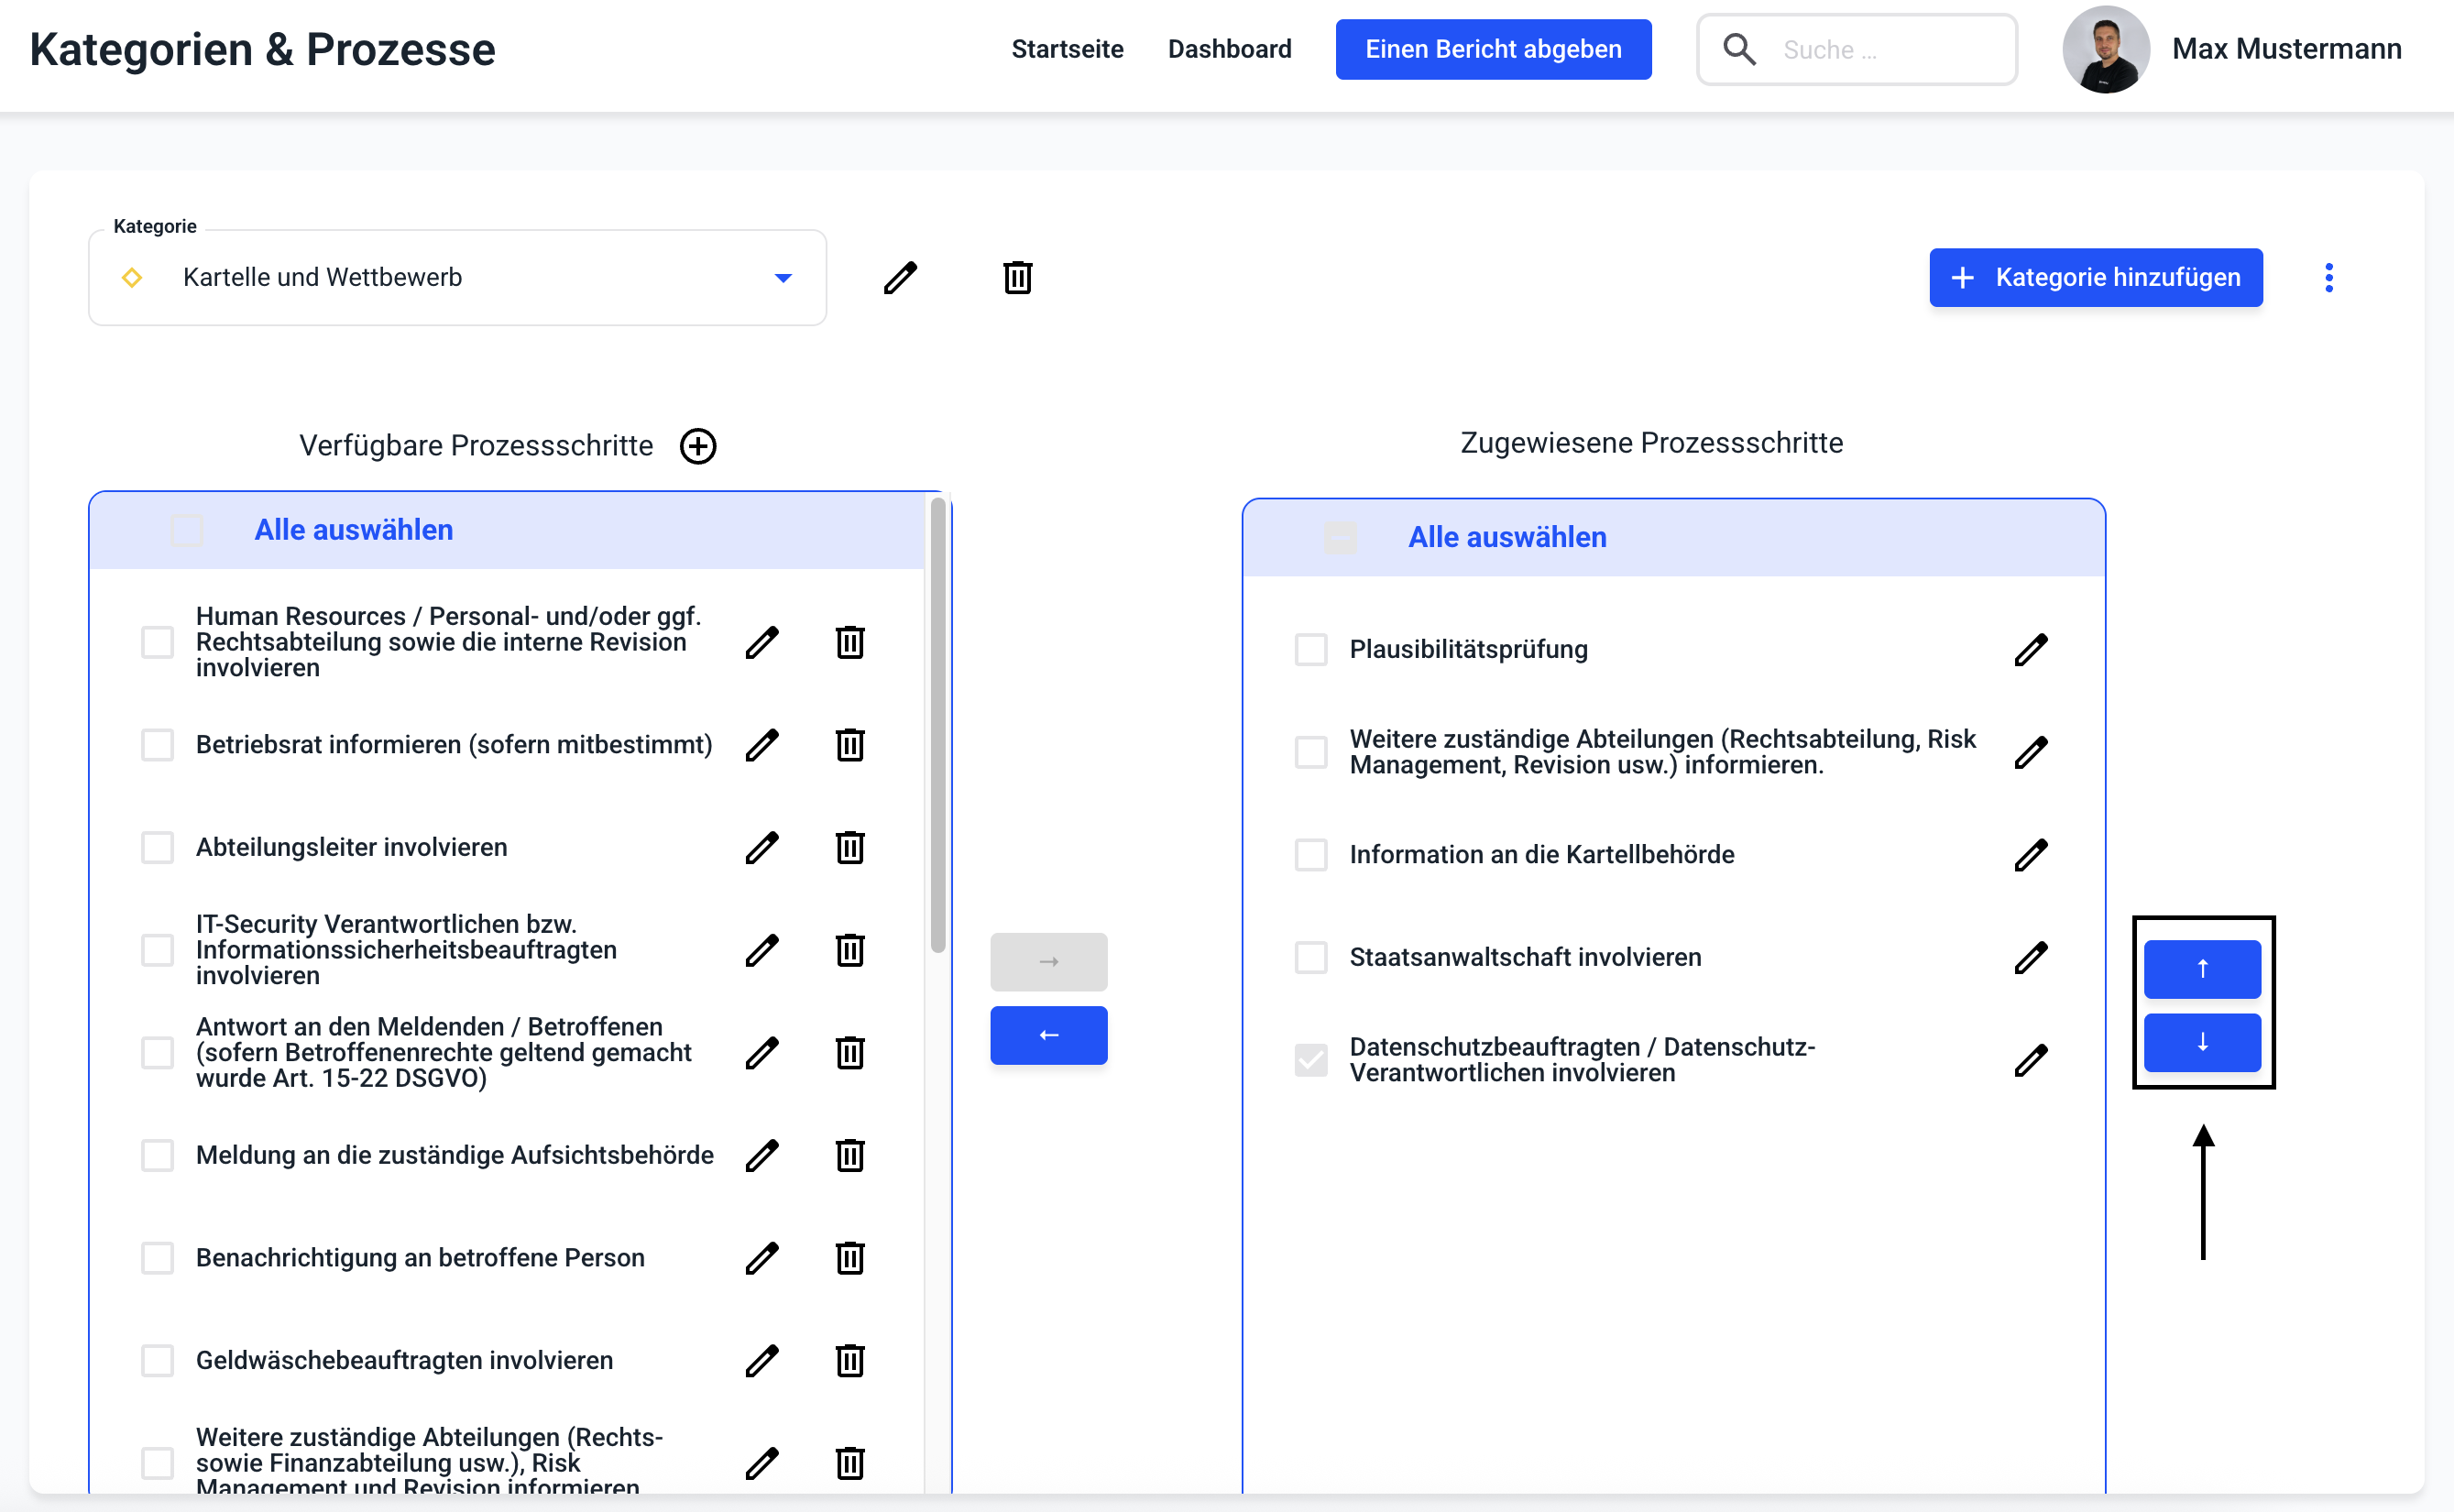Edit the Plausibilitätsprüfung assigned step
This screenshot has height=1512, width=2454.
coord(2030,650)
